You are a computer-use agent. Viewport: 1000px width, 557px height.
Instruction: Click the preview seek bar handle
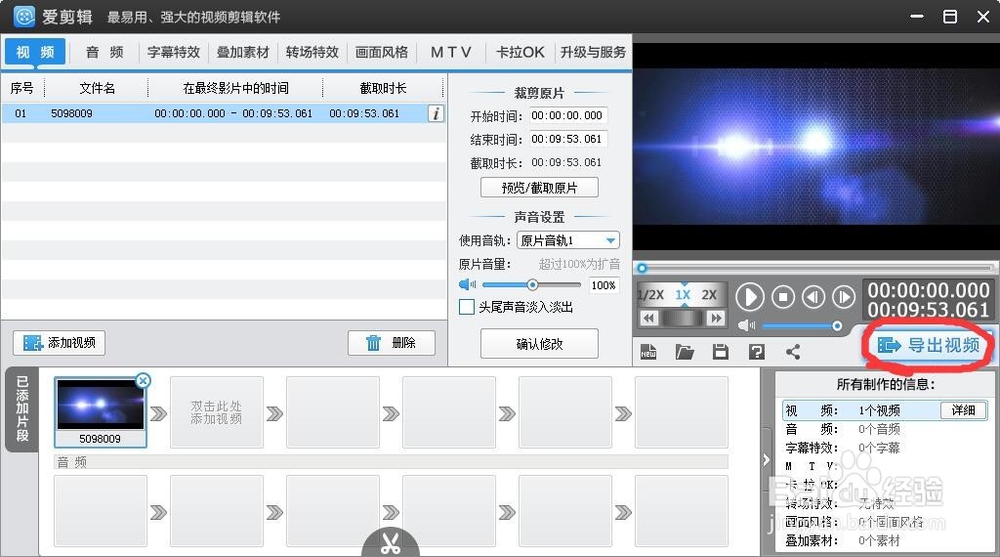642,269
